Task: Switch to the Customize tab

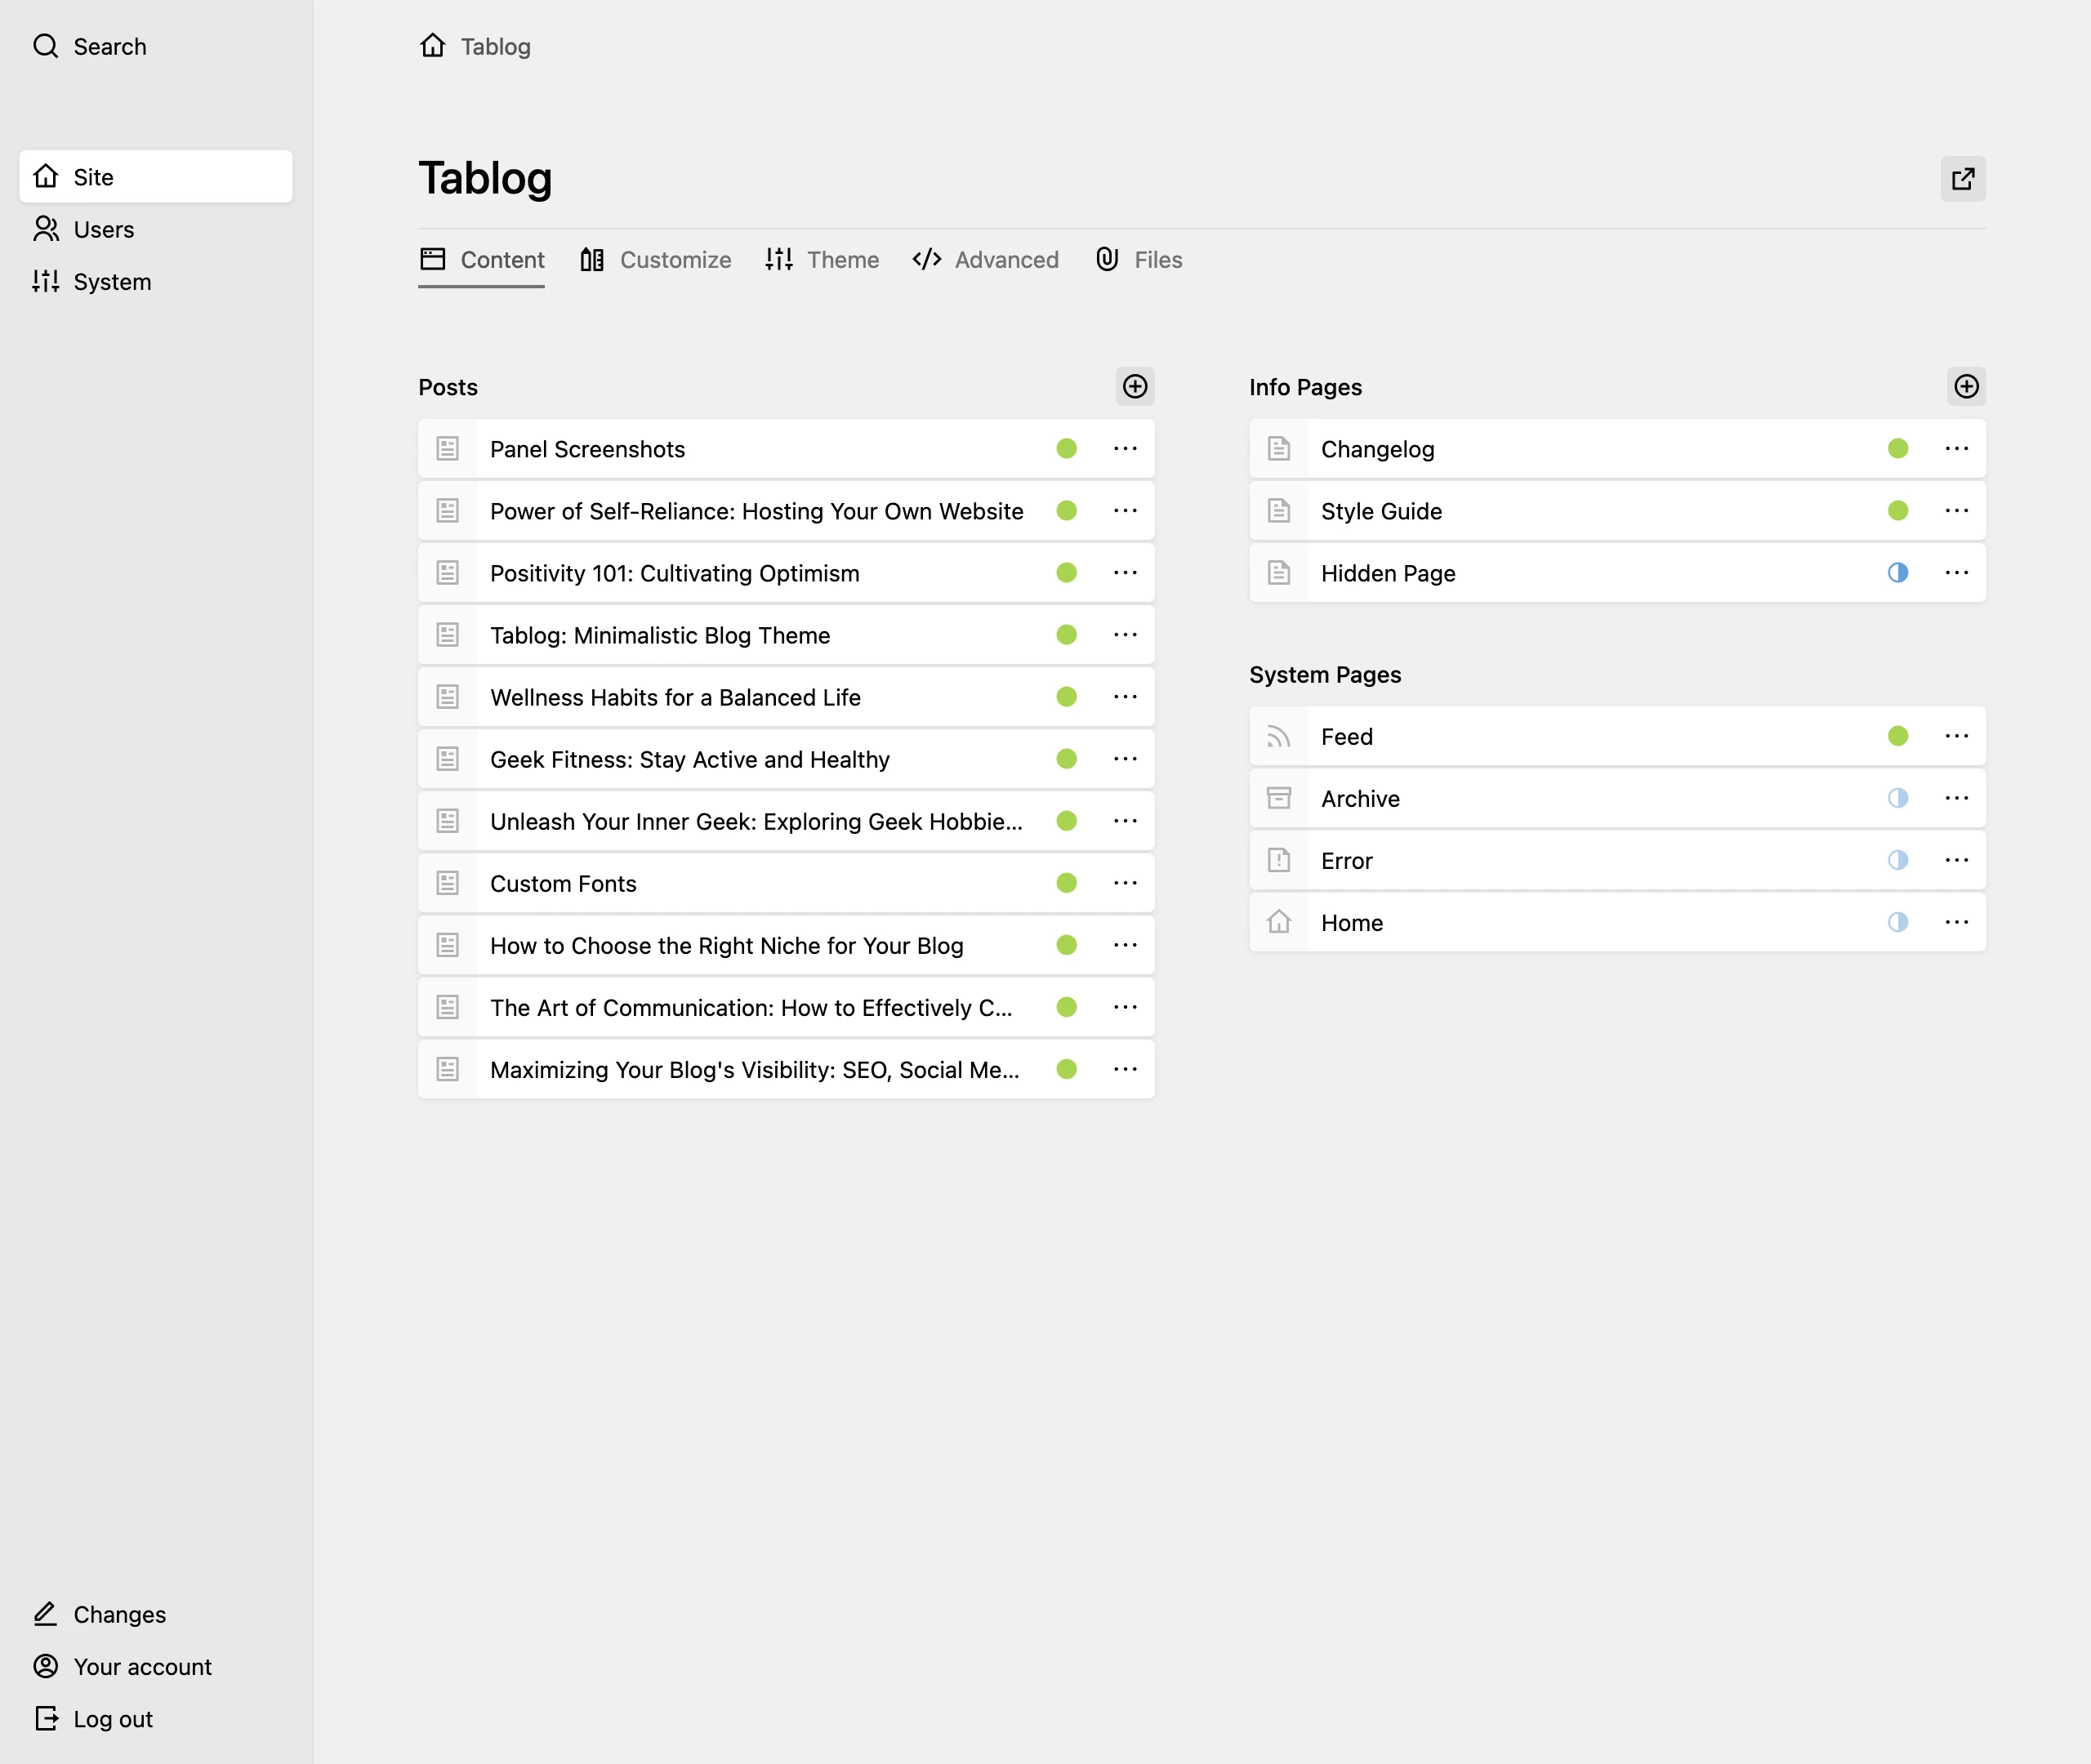Action: pyautogui.click(x=656, y=260)
